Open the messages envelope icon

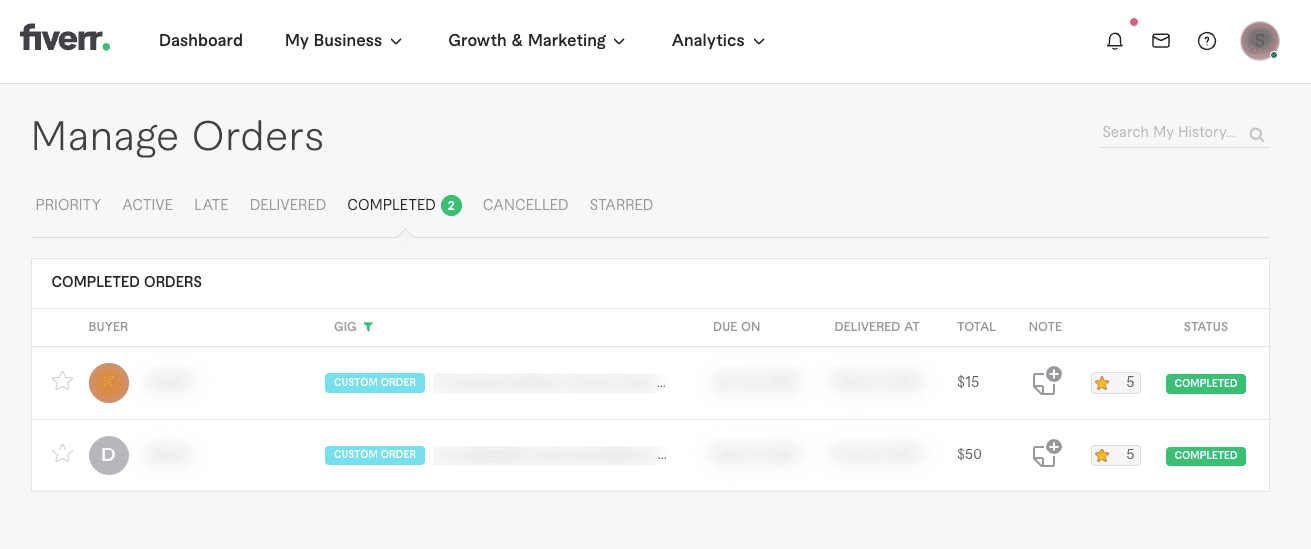[1161, 41]
